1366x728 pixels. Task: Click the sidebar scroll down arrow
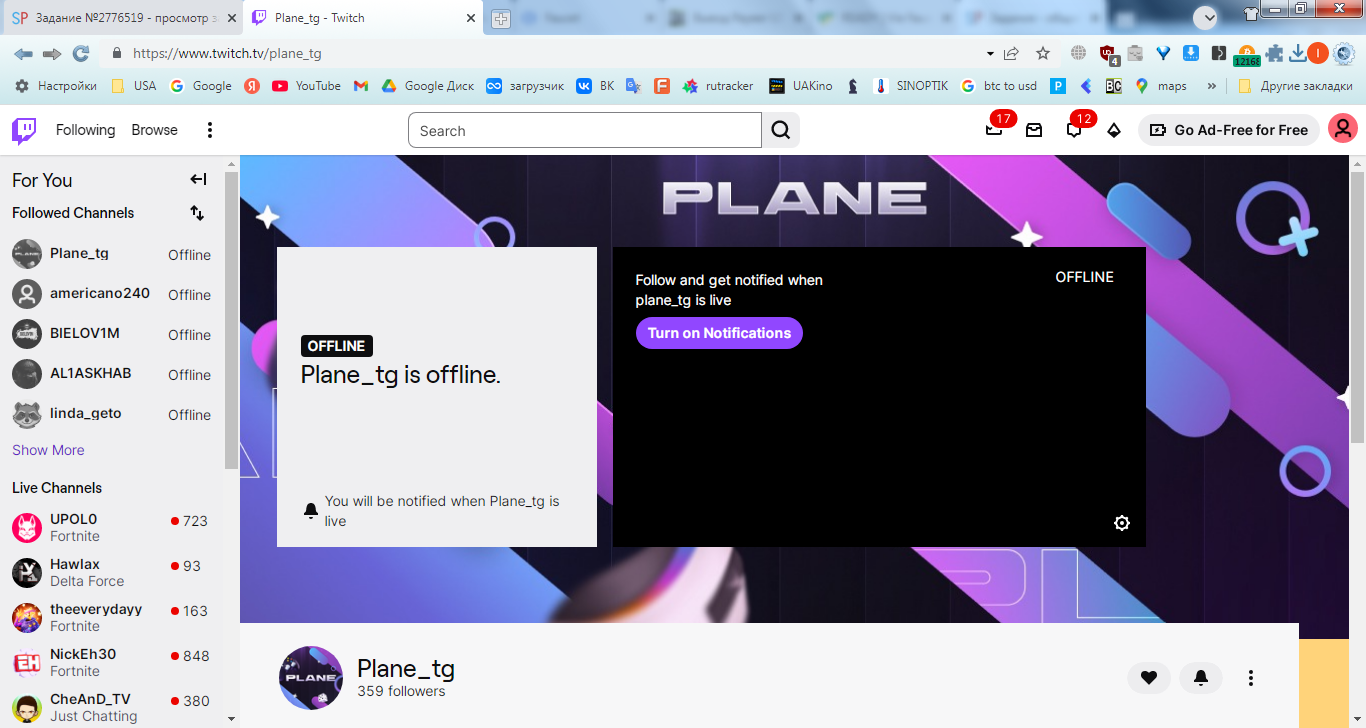click(232, 718)
